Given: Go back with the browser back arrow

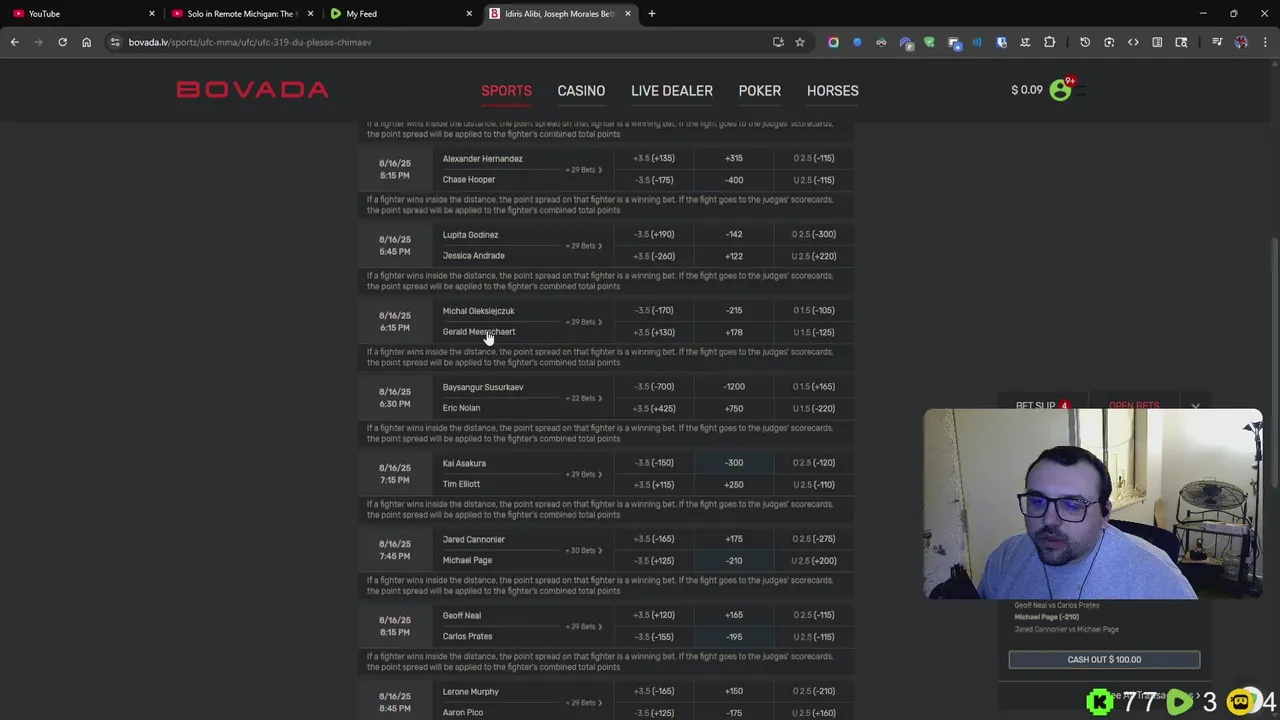Looking at the screenshot, I should [x=14, y=42].
